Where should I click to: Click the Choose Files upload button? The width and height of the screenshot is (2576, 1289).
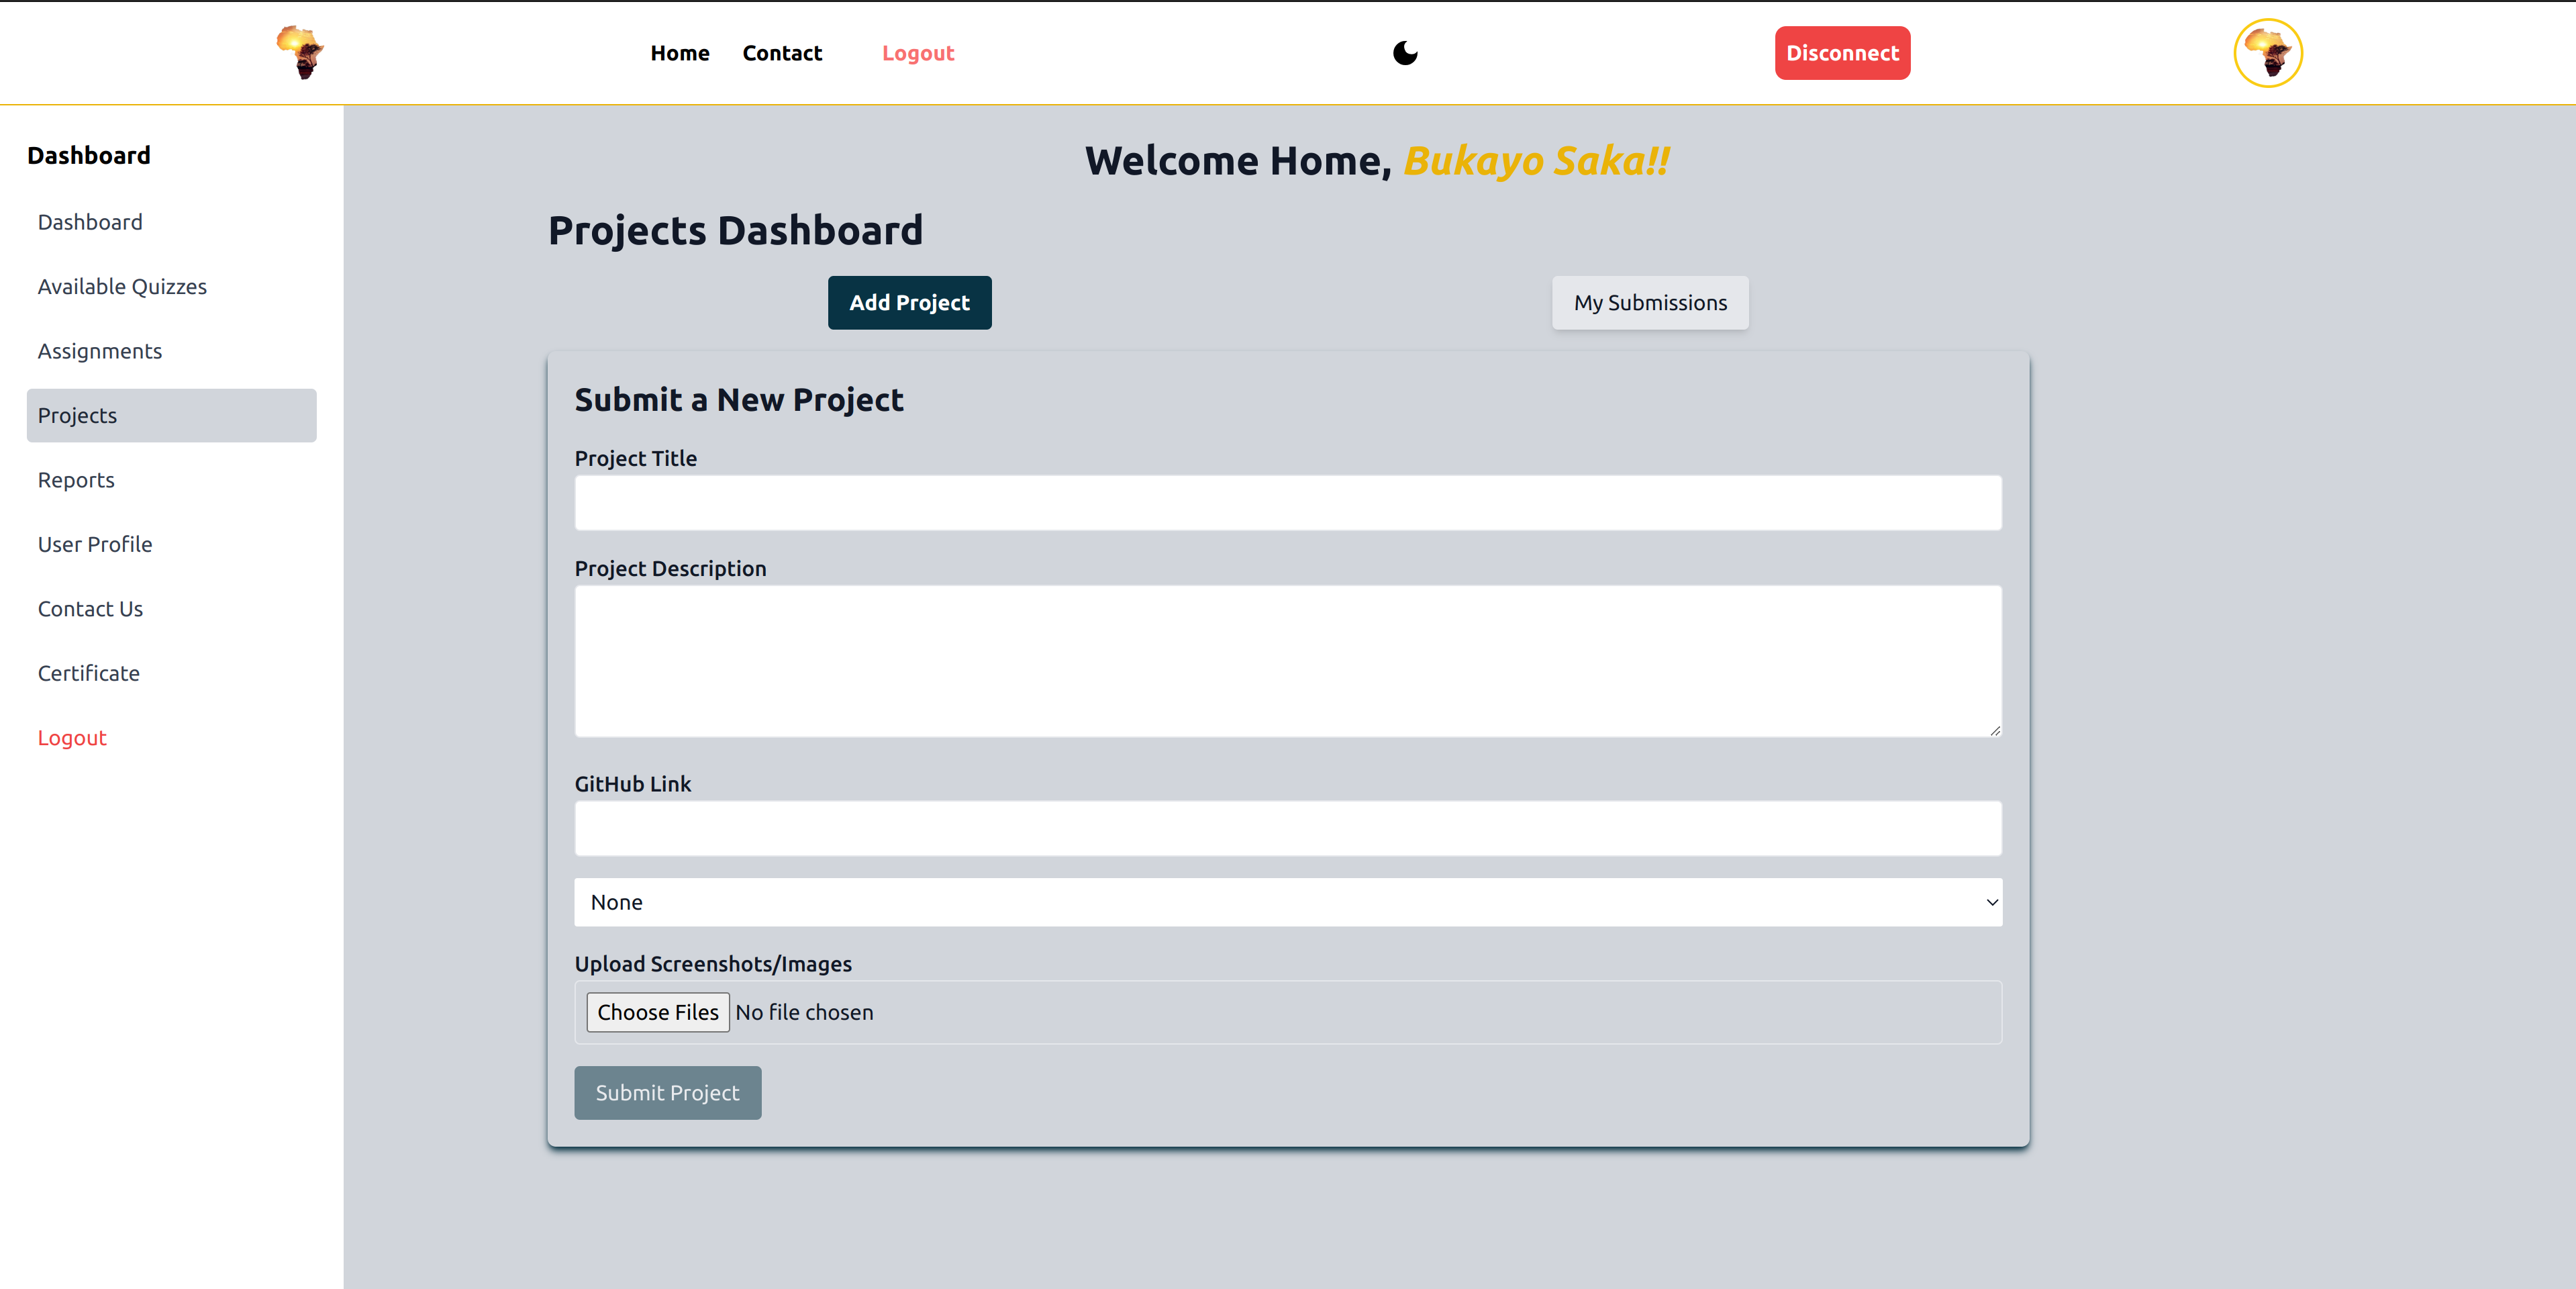[x=657, y=1012]
